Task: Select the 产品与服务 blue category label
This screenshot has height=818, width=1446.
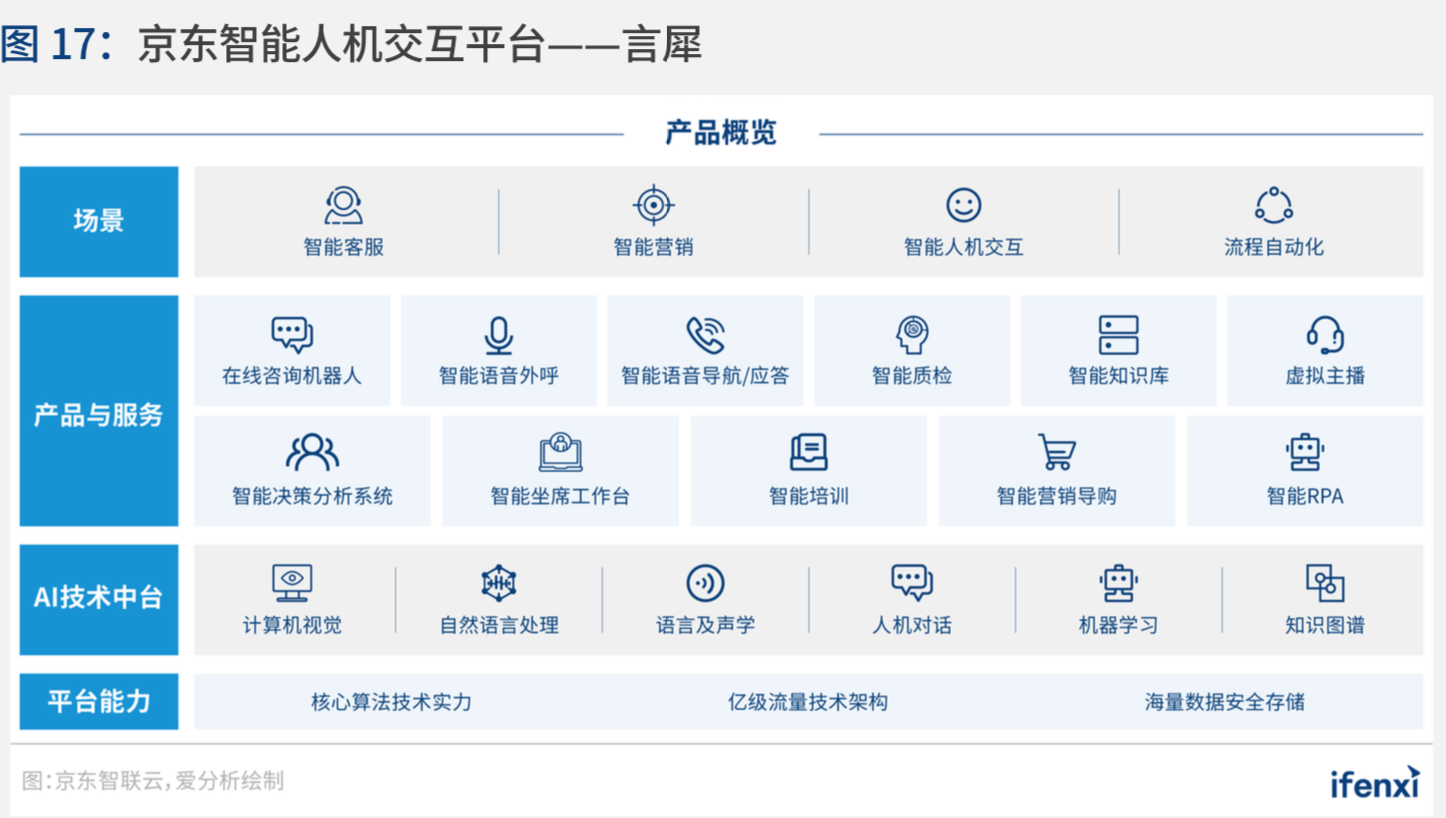Action: coord(99,411)
